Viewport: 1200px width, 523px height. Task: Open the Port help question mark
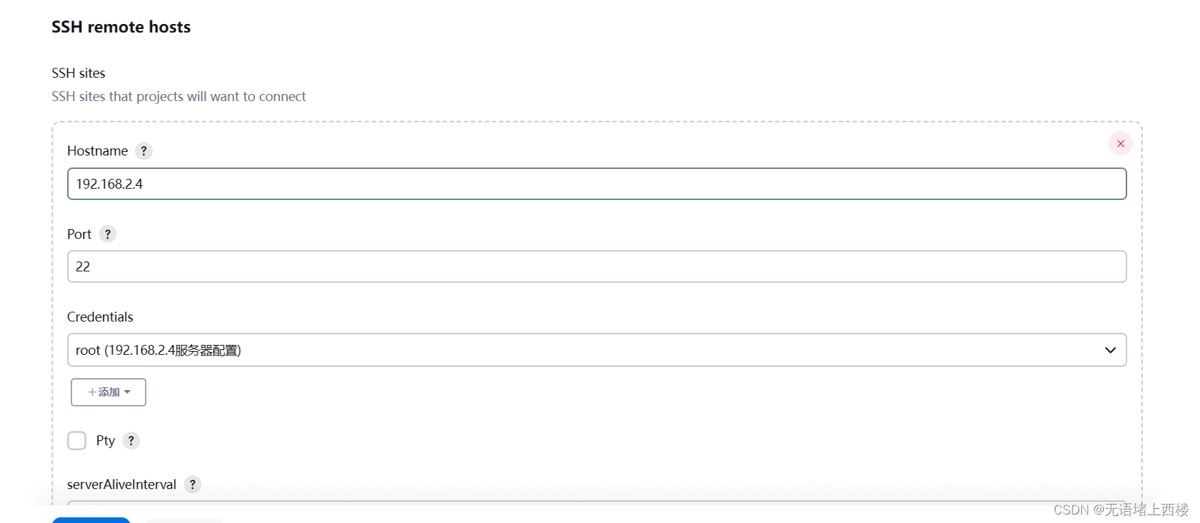(108, 234)
